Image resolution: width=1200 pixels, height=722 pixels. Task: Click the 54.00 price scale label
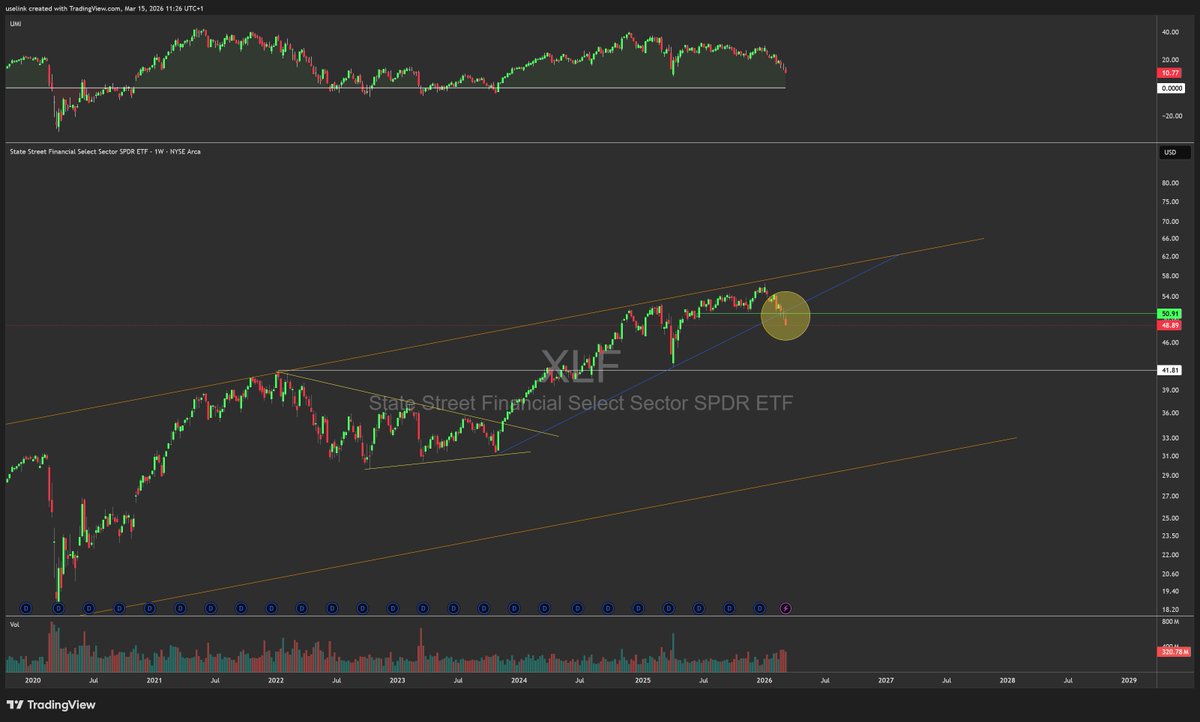[x=1171, y=297]
